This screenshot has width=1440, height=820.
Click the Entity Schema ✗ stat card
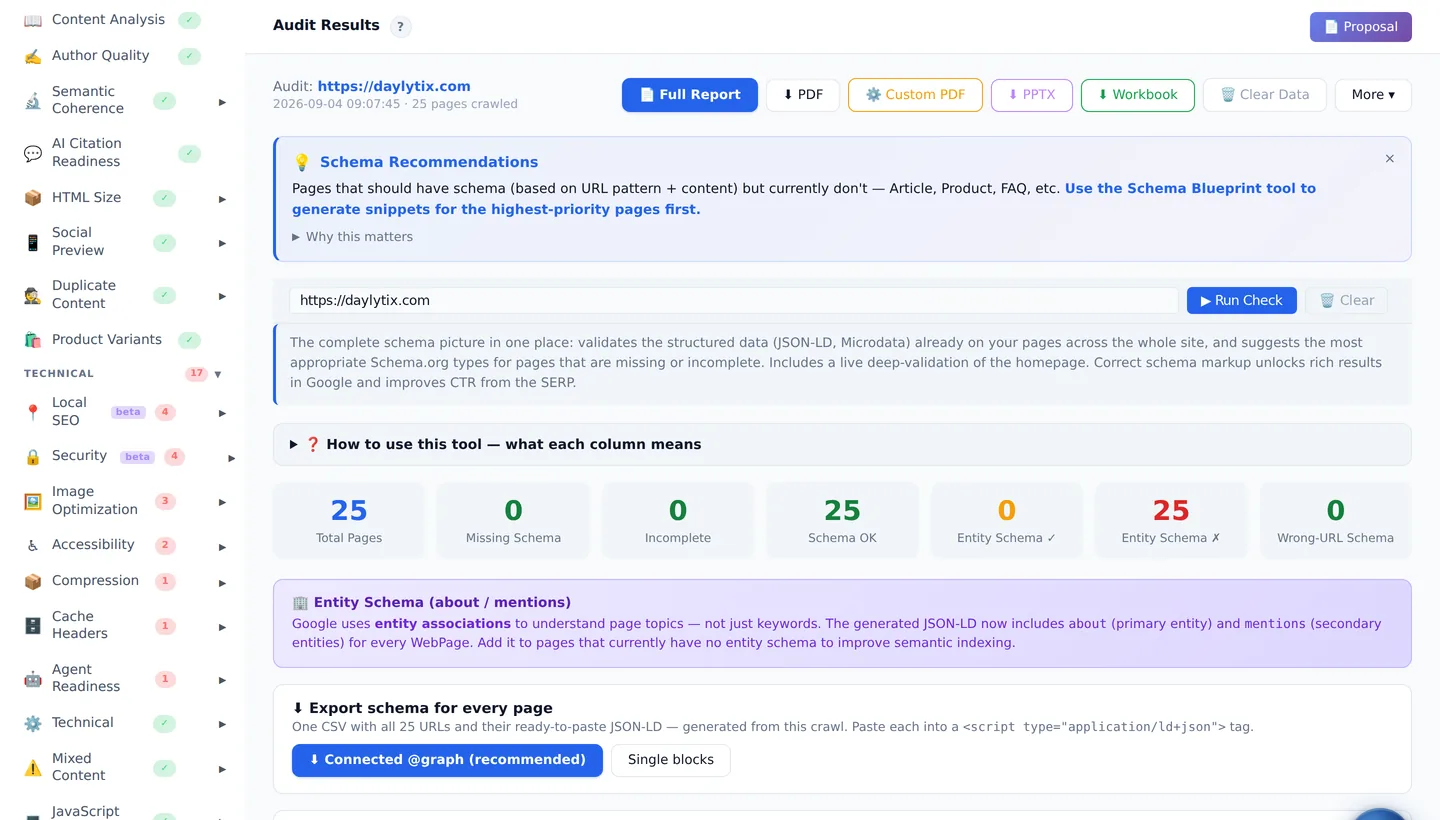coord(1171,520)
